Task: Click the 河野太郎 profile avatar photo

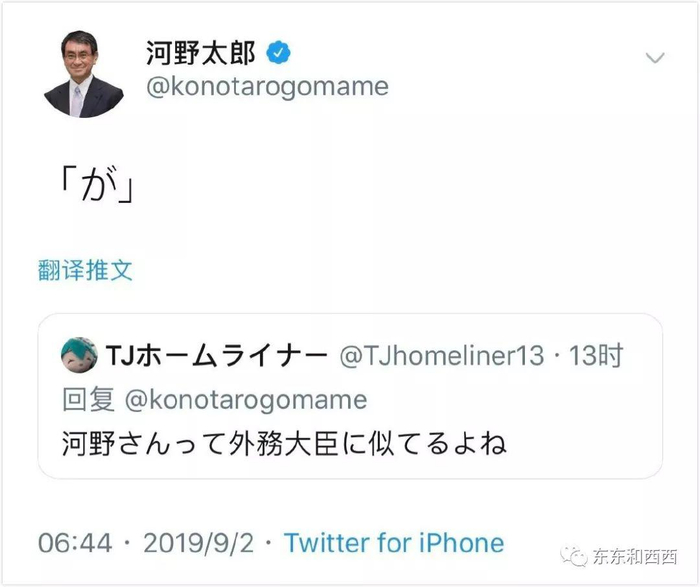Action: click(x=84, y=78)
